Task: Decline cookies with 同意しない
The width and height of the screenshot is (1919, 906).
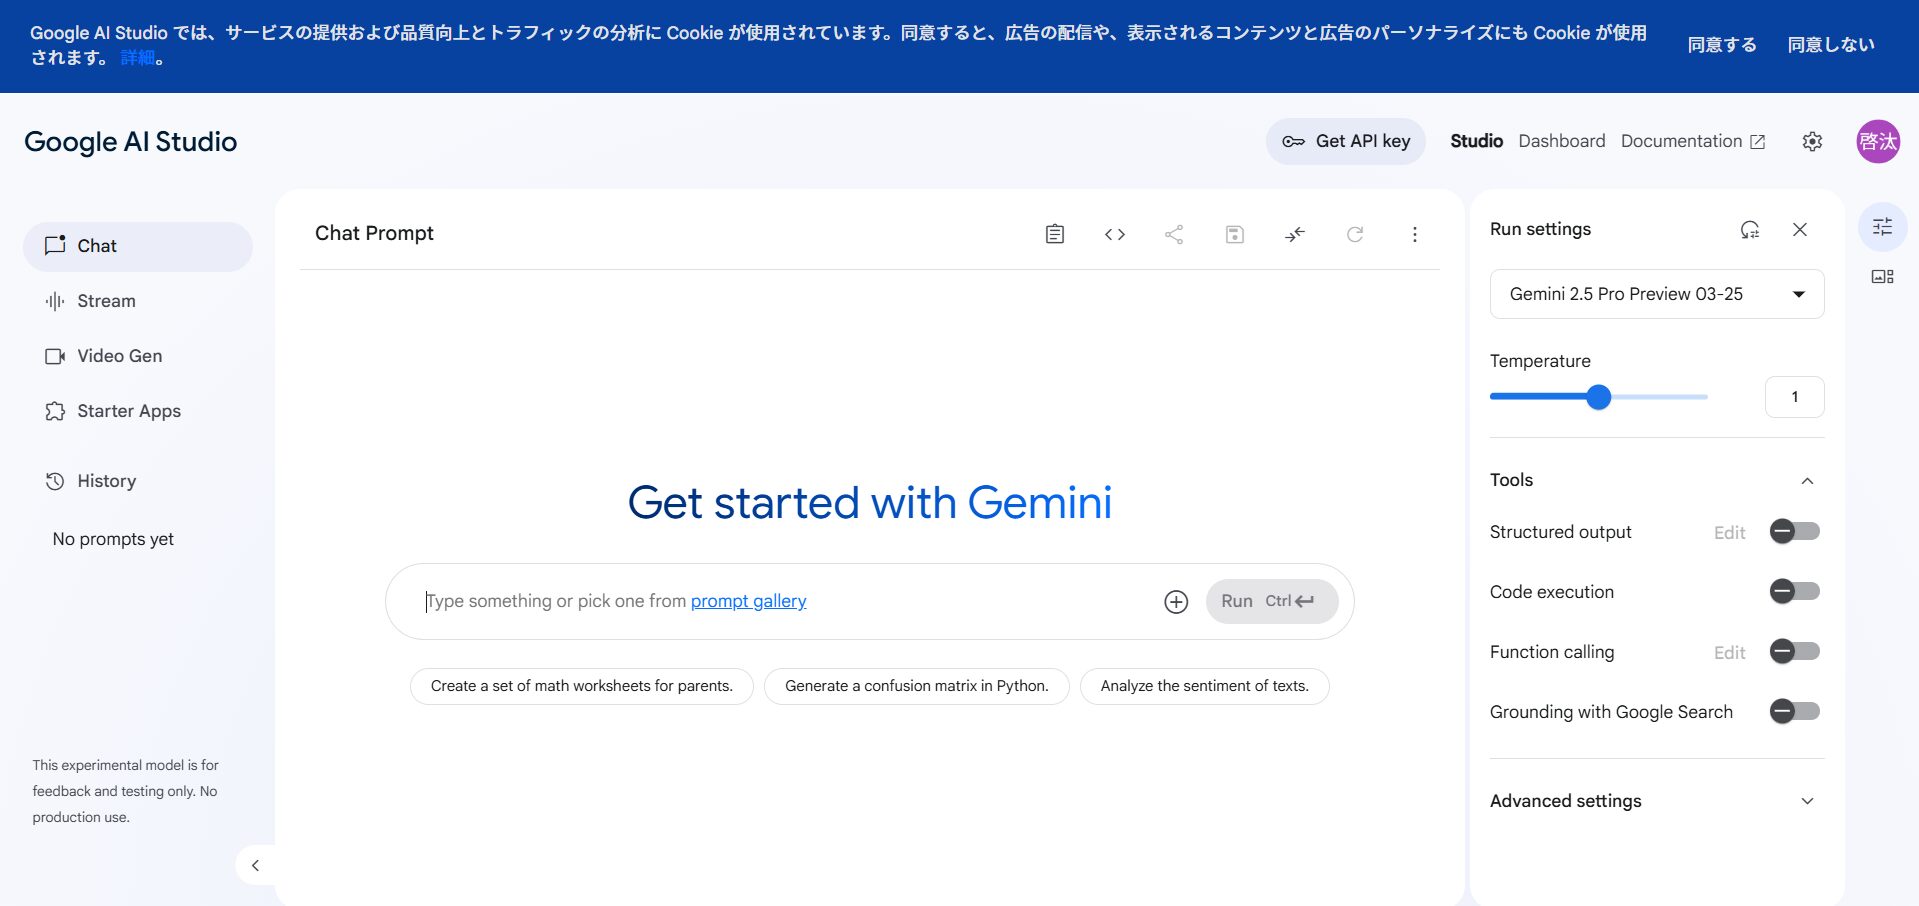Action: point(1831,45)
